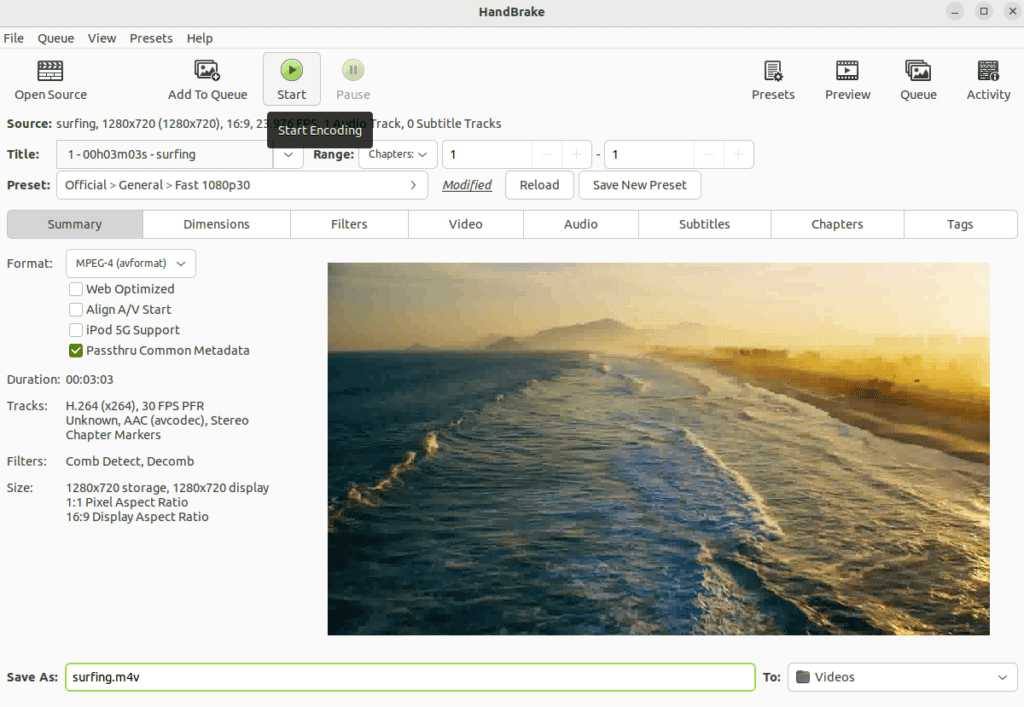Enable the Web Optimized checkbox
Viewport: 1024px width, 707px height.
[75, 289]
